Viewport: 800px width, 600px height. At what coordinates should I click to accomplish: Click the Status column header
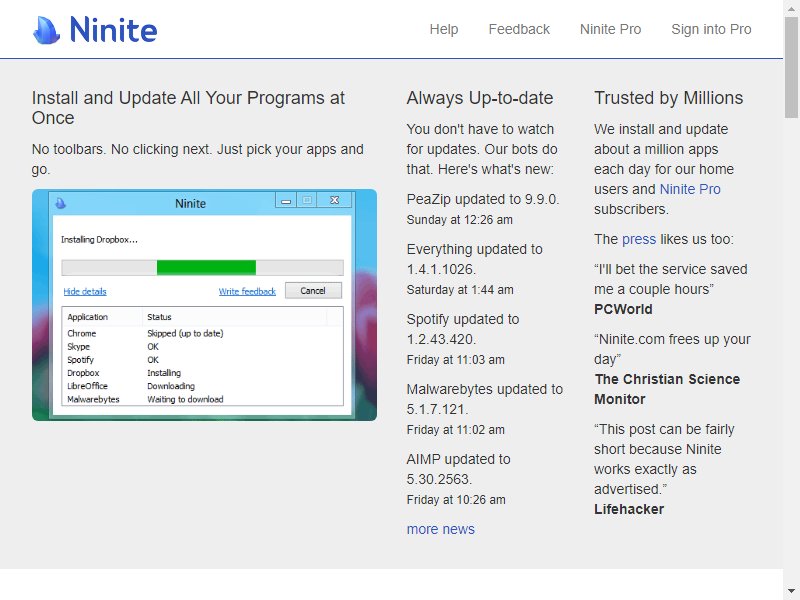159,317
